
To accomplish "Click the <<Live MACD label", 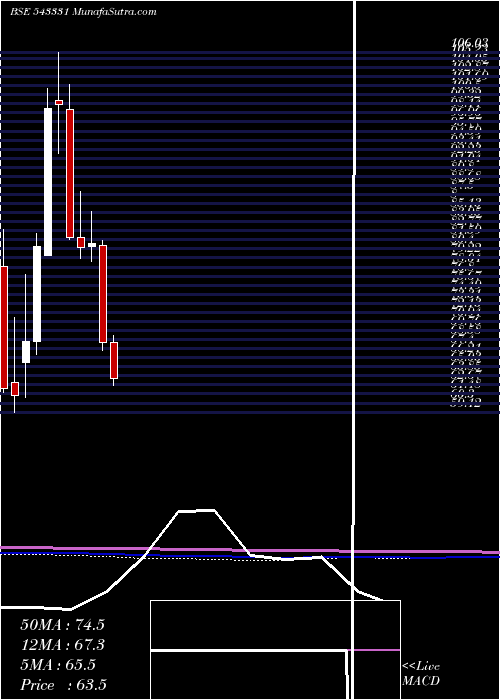I will point(421,674).
